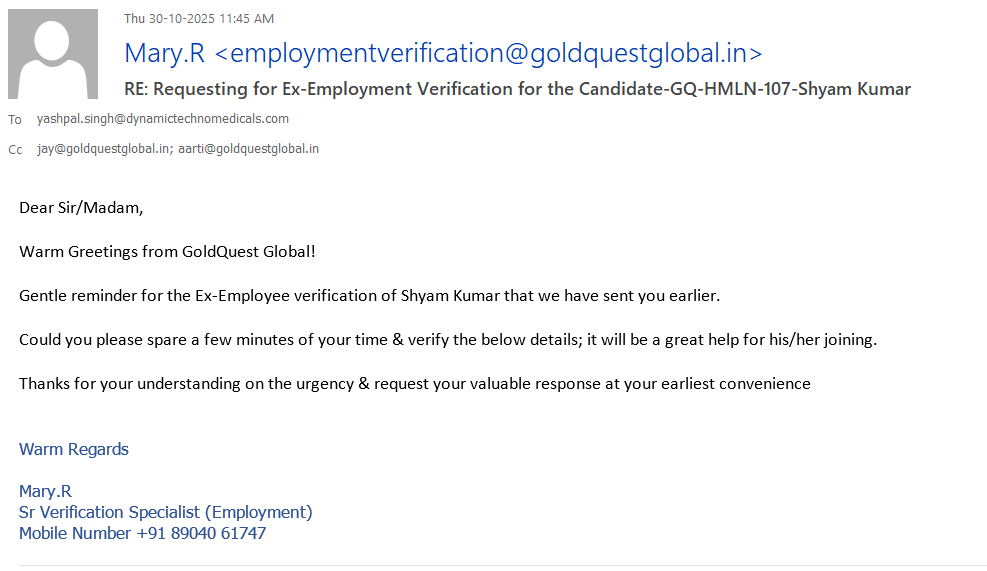Screen dimensions: 987x571
Task: Click the To field label
Action: (15, 119)
